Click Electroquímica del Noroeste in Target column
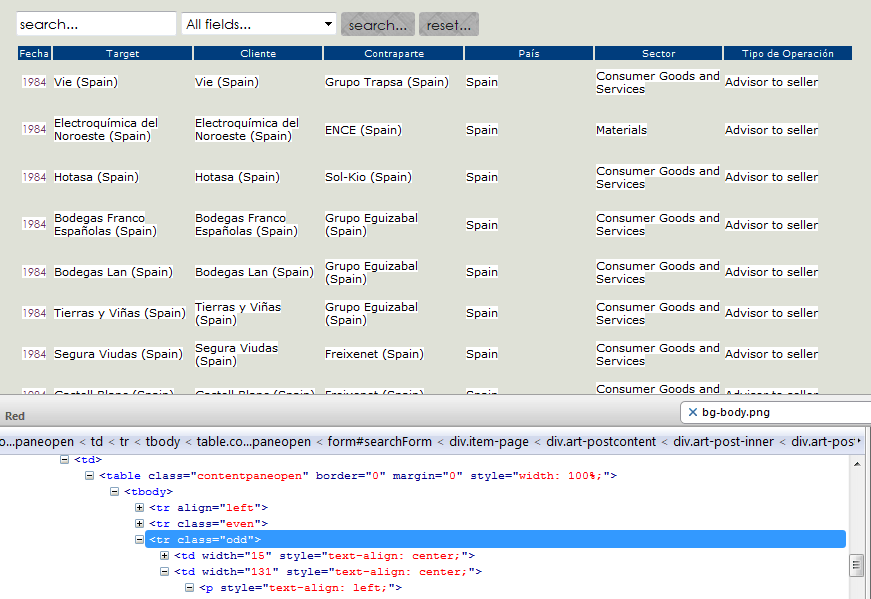The height and width of the screenshot is (599, 871). point(106,129)
